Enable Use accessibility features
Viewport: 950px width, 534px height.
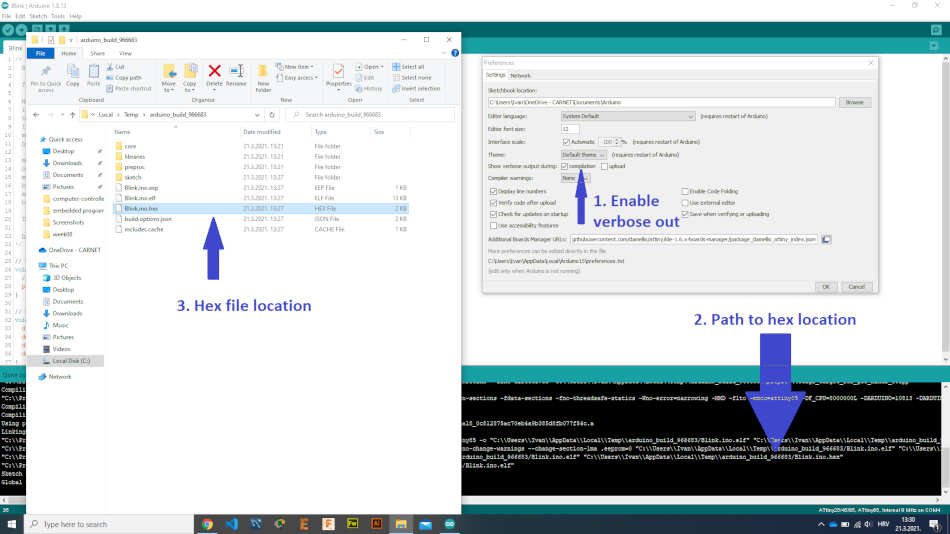(x=493, y=225)
